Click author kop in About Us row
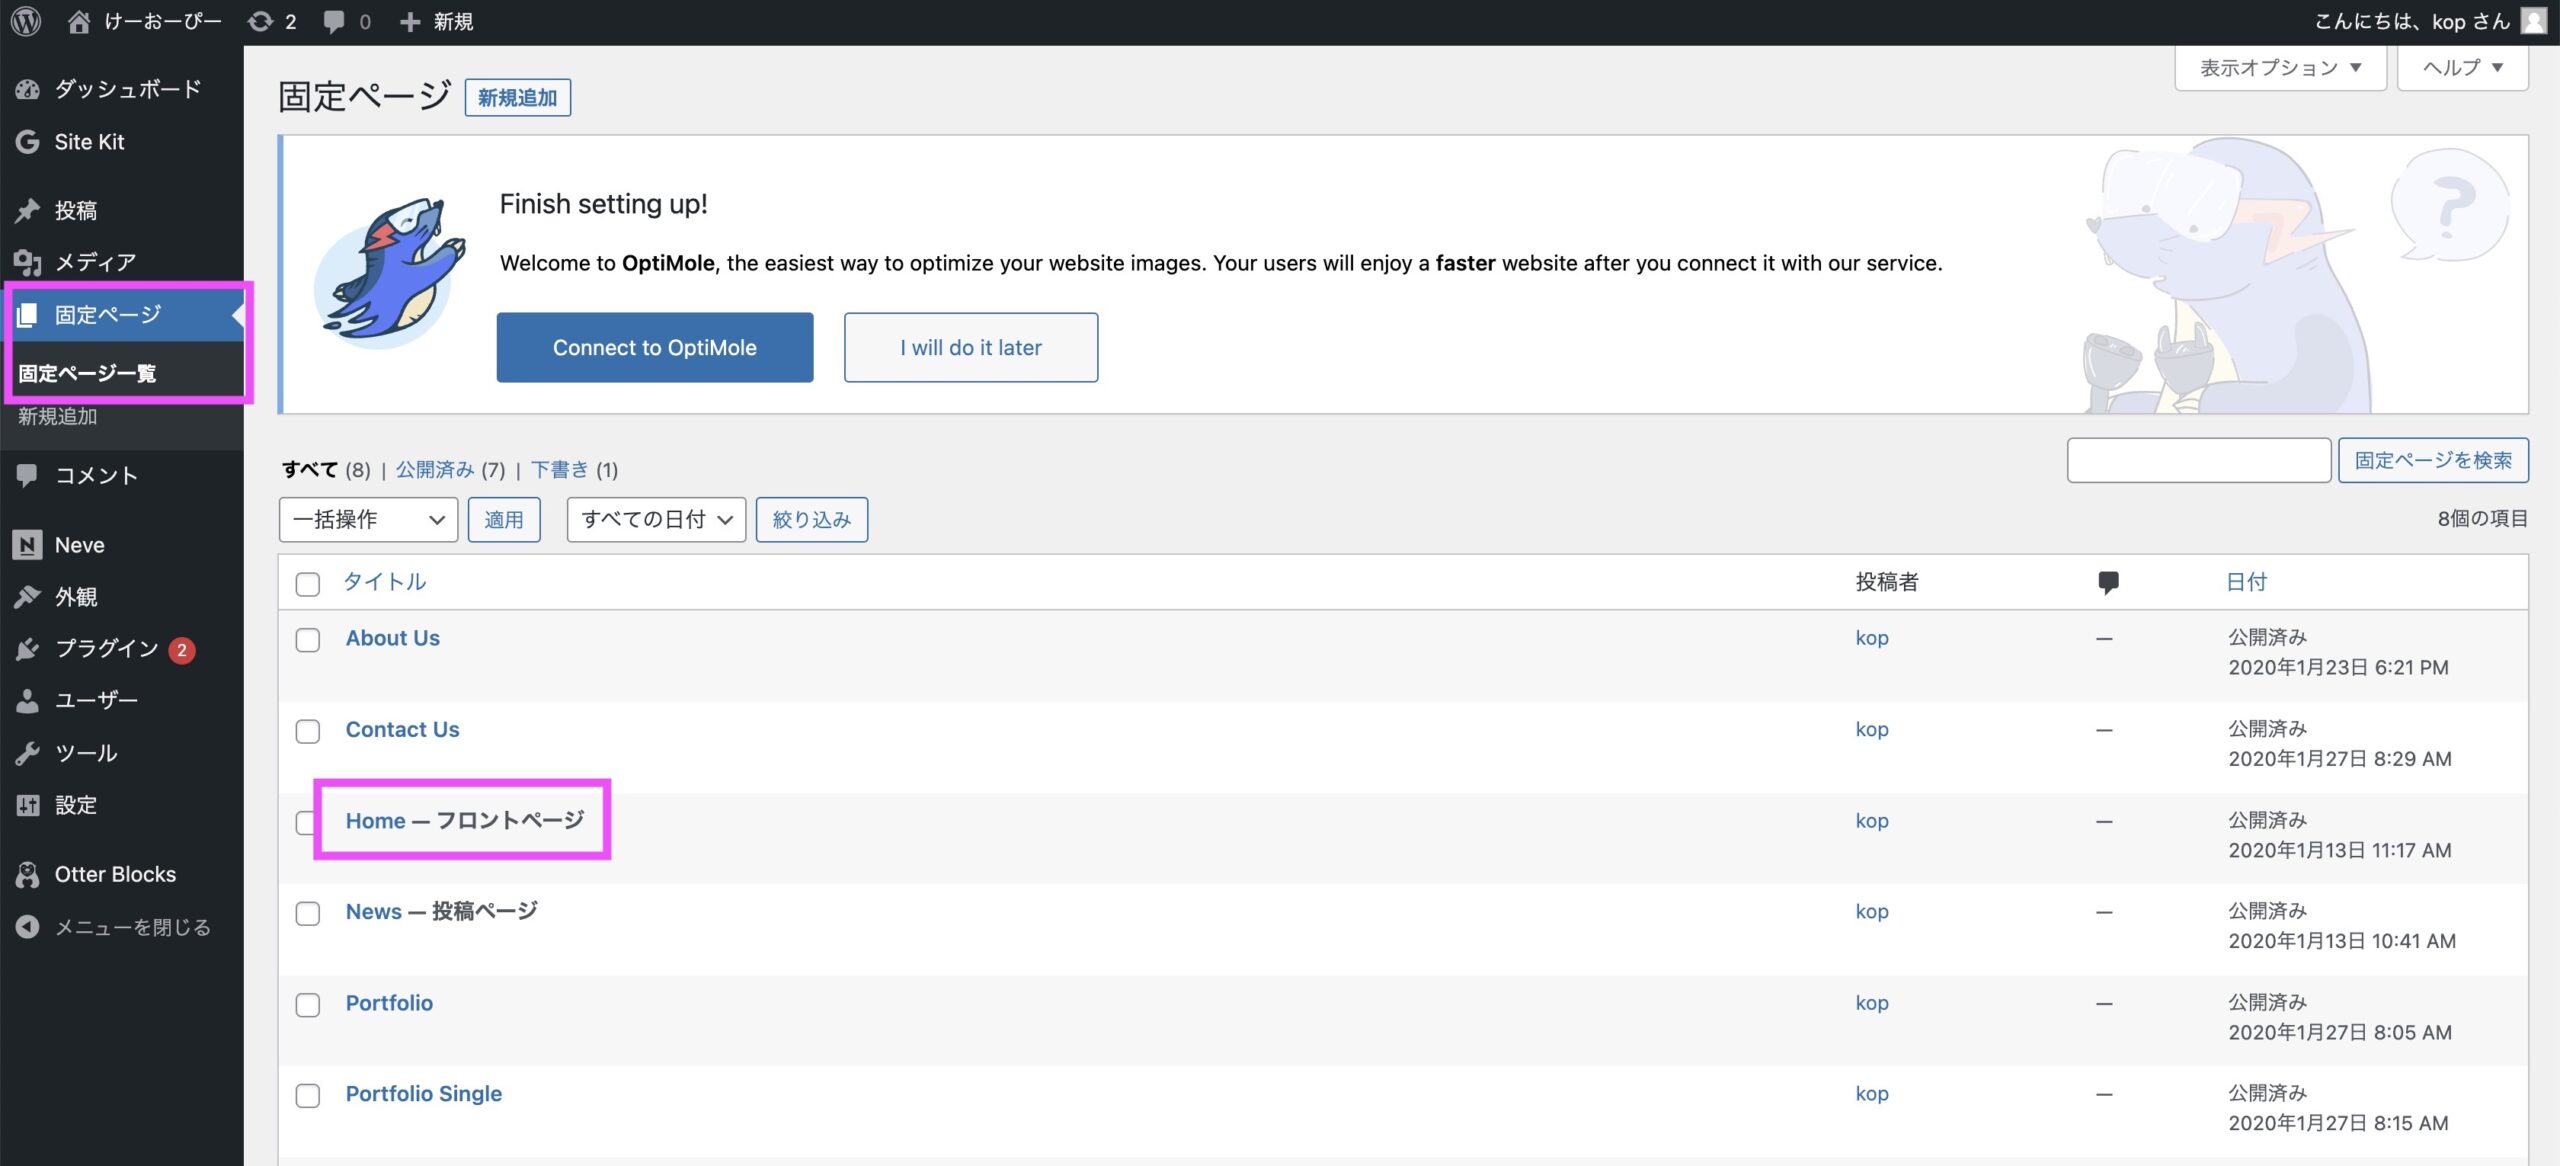 coord(1872,638)
